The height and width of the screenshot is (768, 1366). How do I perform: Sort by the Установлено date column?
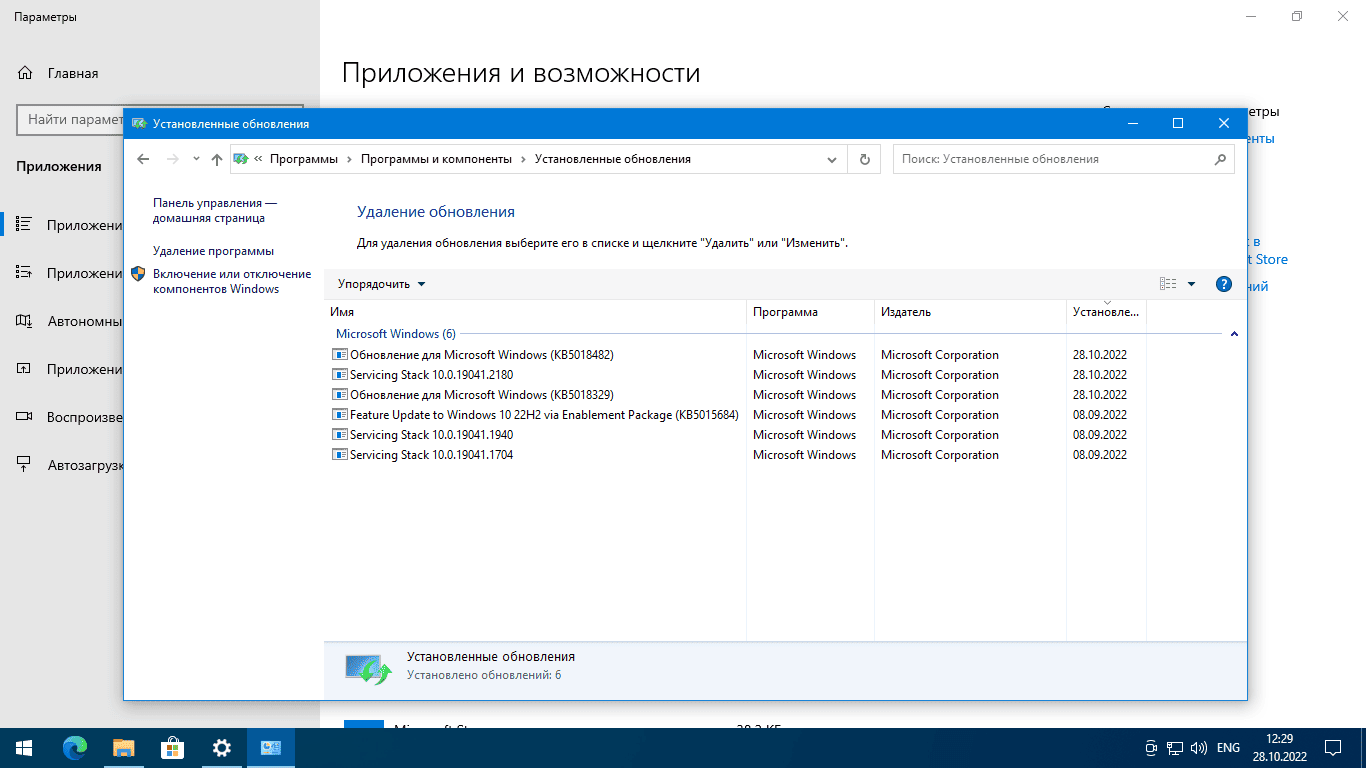coord(1106,312)
